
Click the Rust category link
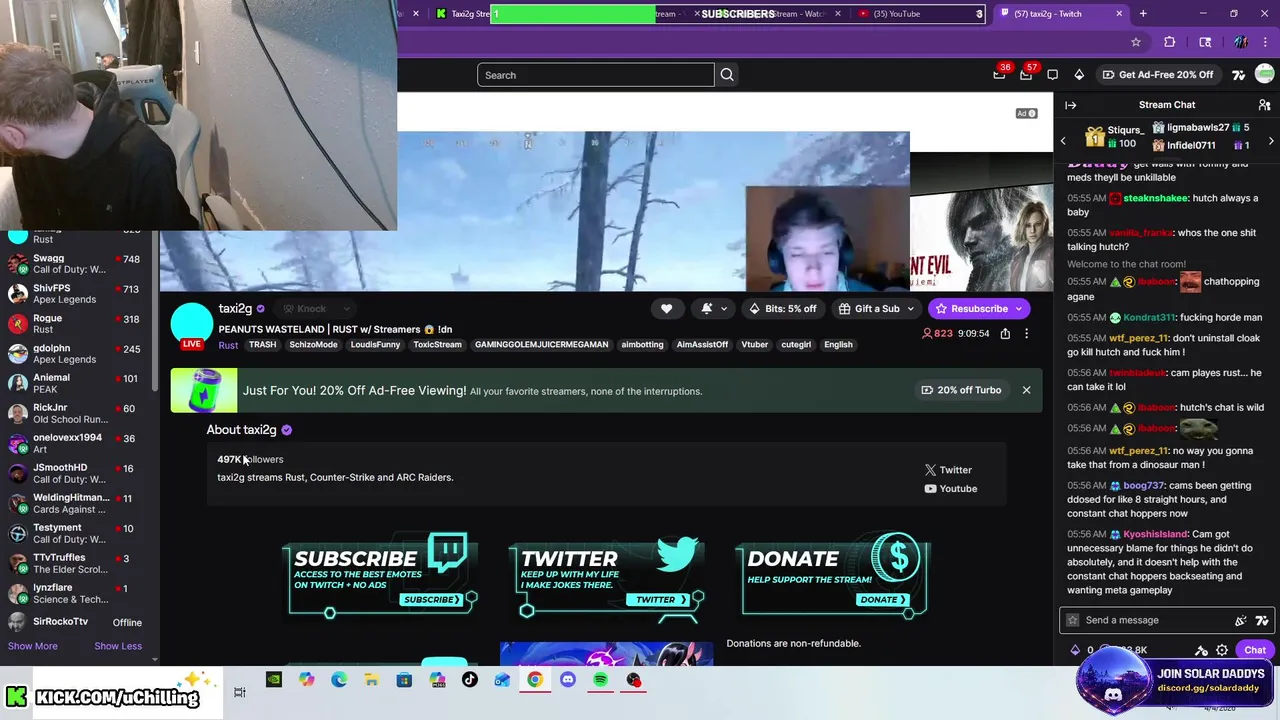click(228, 345)
